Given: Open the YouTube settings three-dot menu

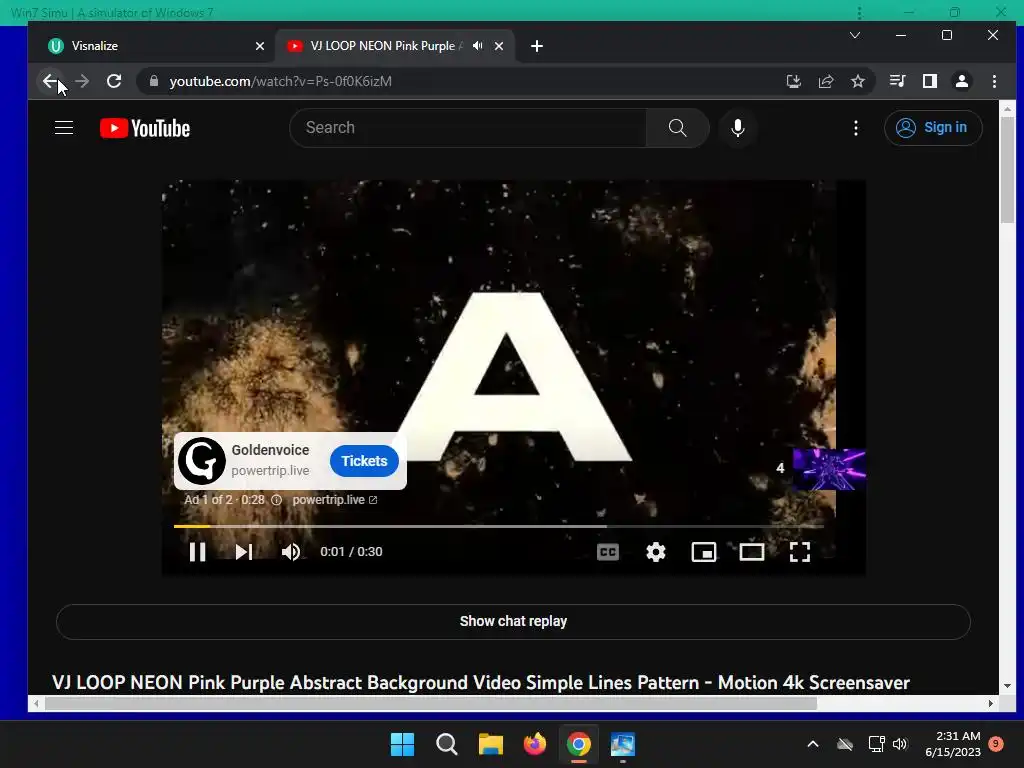Looking at the screenshot, I should click(856, 127).
